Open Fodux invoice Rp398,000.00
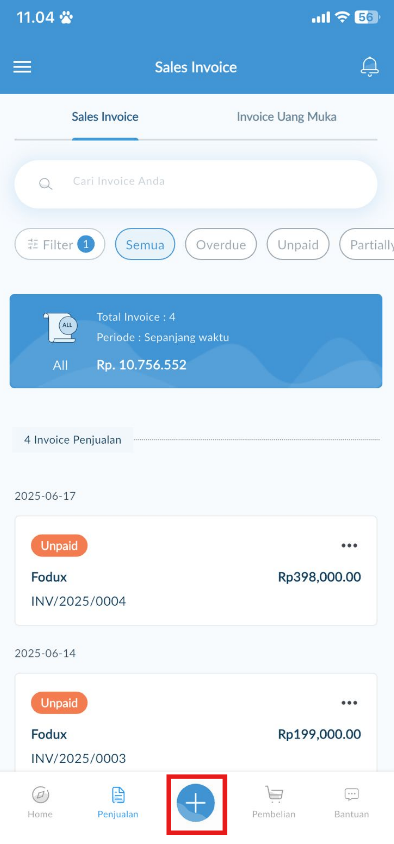The width and height of the screenshot is (394, 844). point(196,571)
